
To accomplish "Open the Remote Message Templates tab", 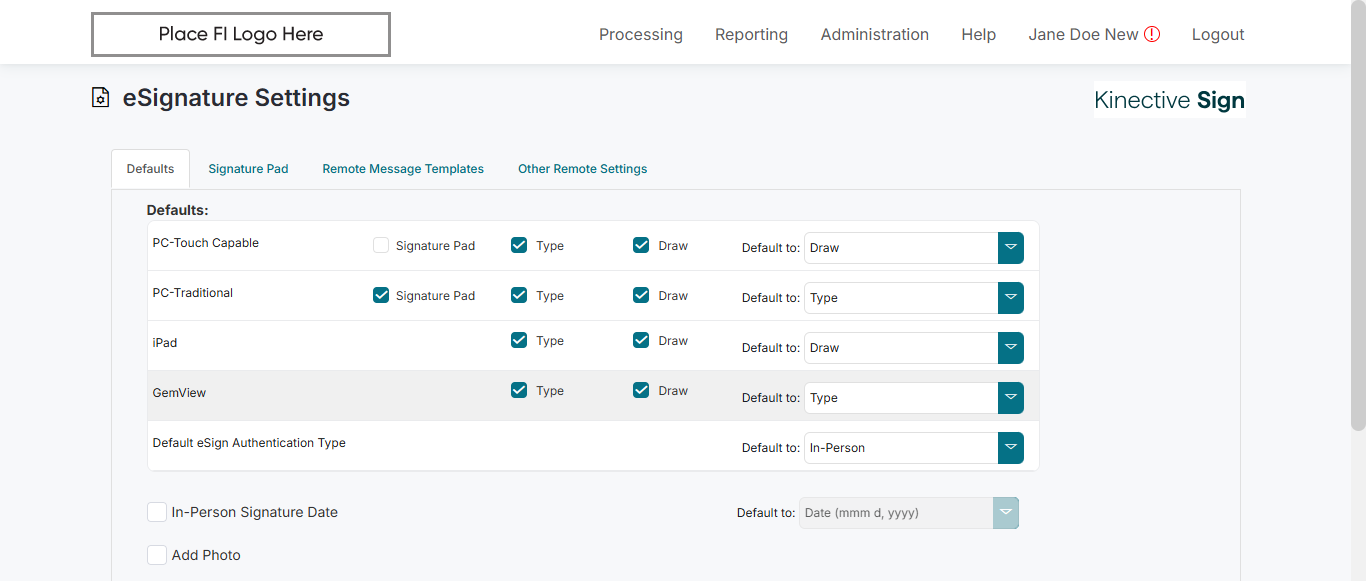I will (403, 169).
